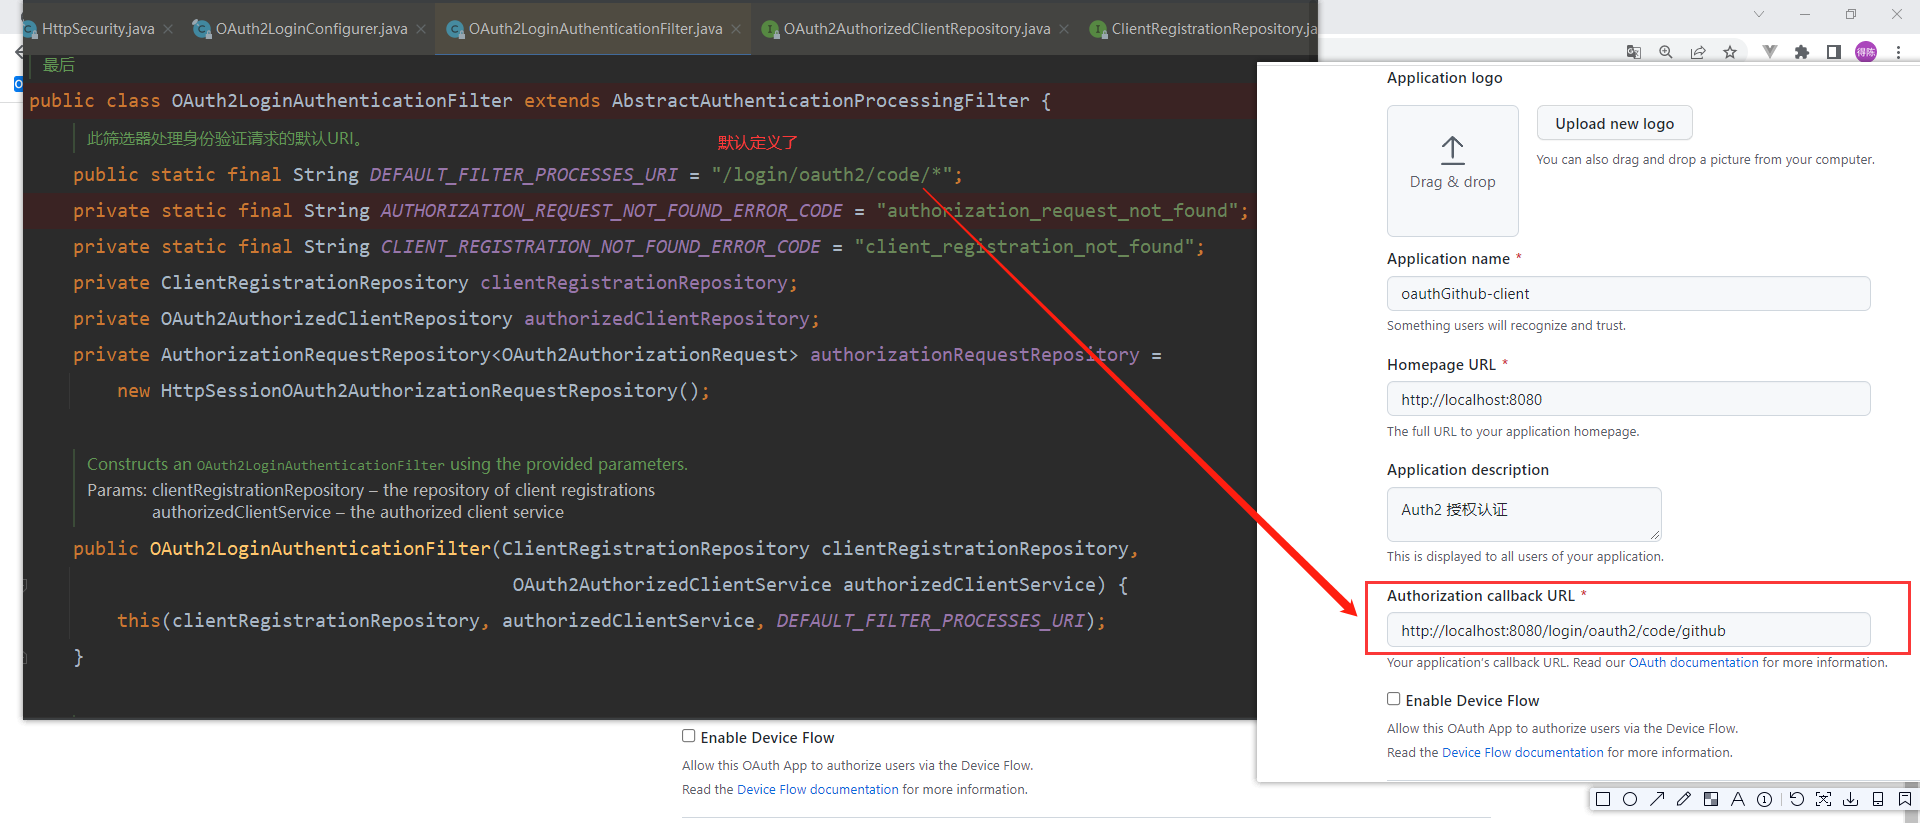The width and height of the screenshot is (1920, 823).
Task: Select the text annotation tool
Action: [x=1738, y=799]
